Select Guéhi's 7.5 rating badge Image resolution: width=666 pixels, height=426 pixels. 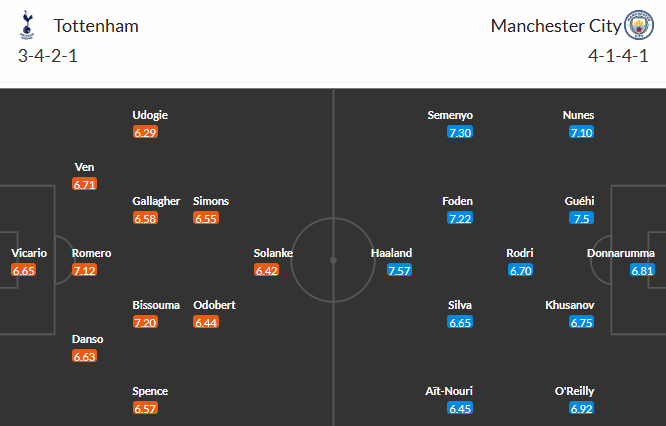(581, 218)
